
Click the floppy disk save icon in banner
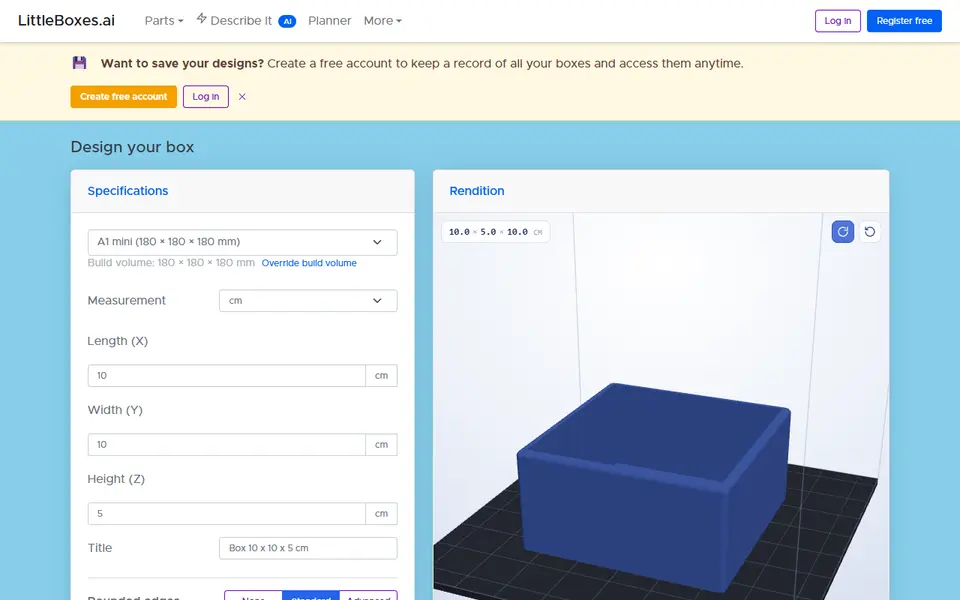point(80,62)
